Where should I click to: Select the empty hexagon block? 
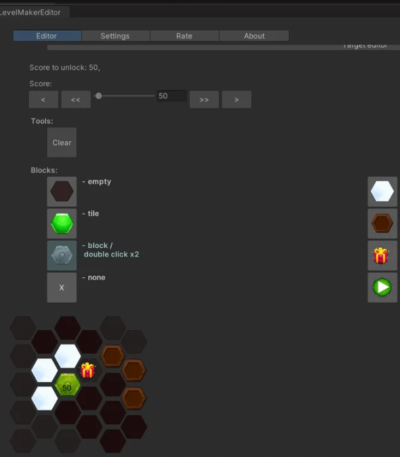coord(62,191)
